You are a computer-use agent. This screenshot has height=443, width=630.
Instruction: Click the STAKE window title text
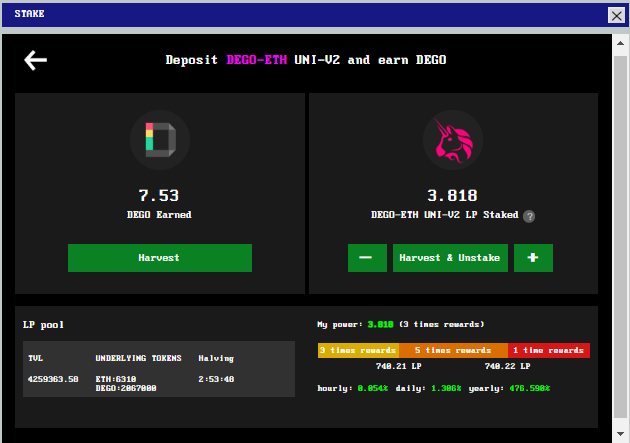(x=29, y=14)
